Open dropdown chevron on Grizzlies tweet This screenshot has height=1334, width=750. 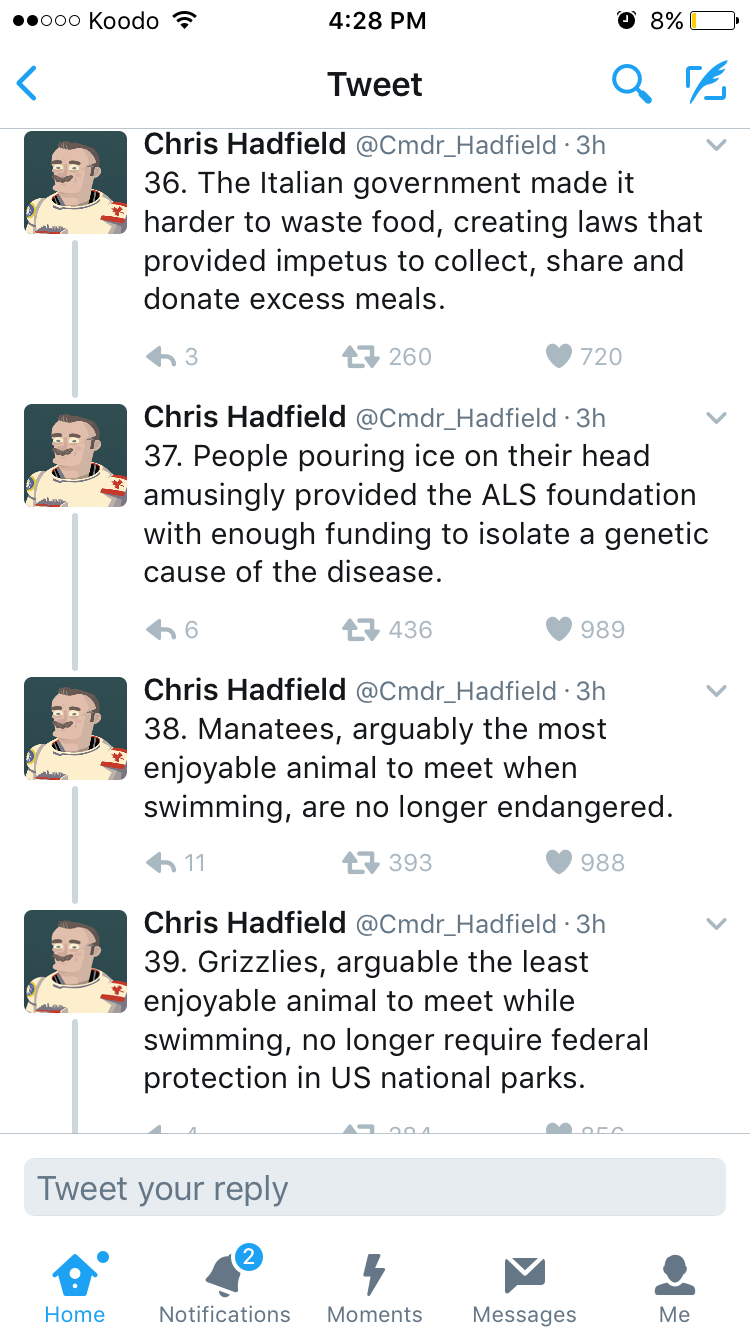[716, 924]
